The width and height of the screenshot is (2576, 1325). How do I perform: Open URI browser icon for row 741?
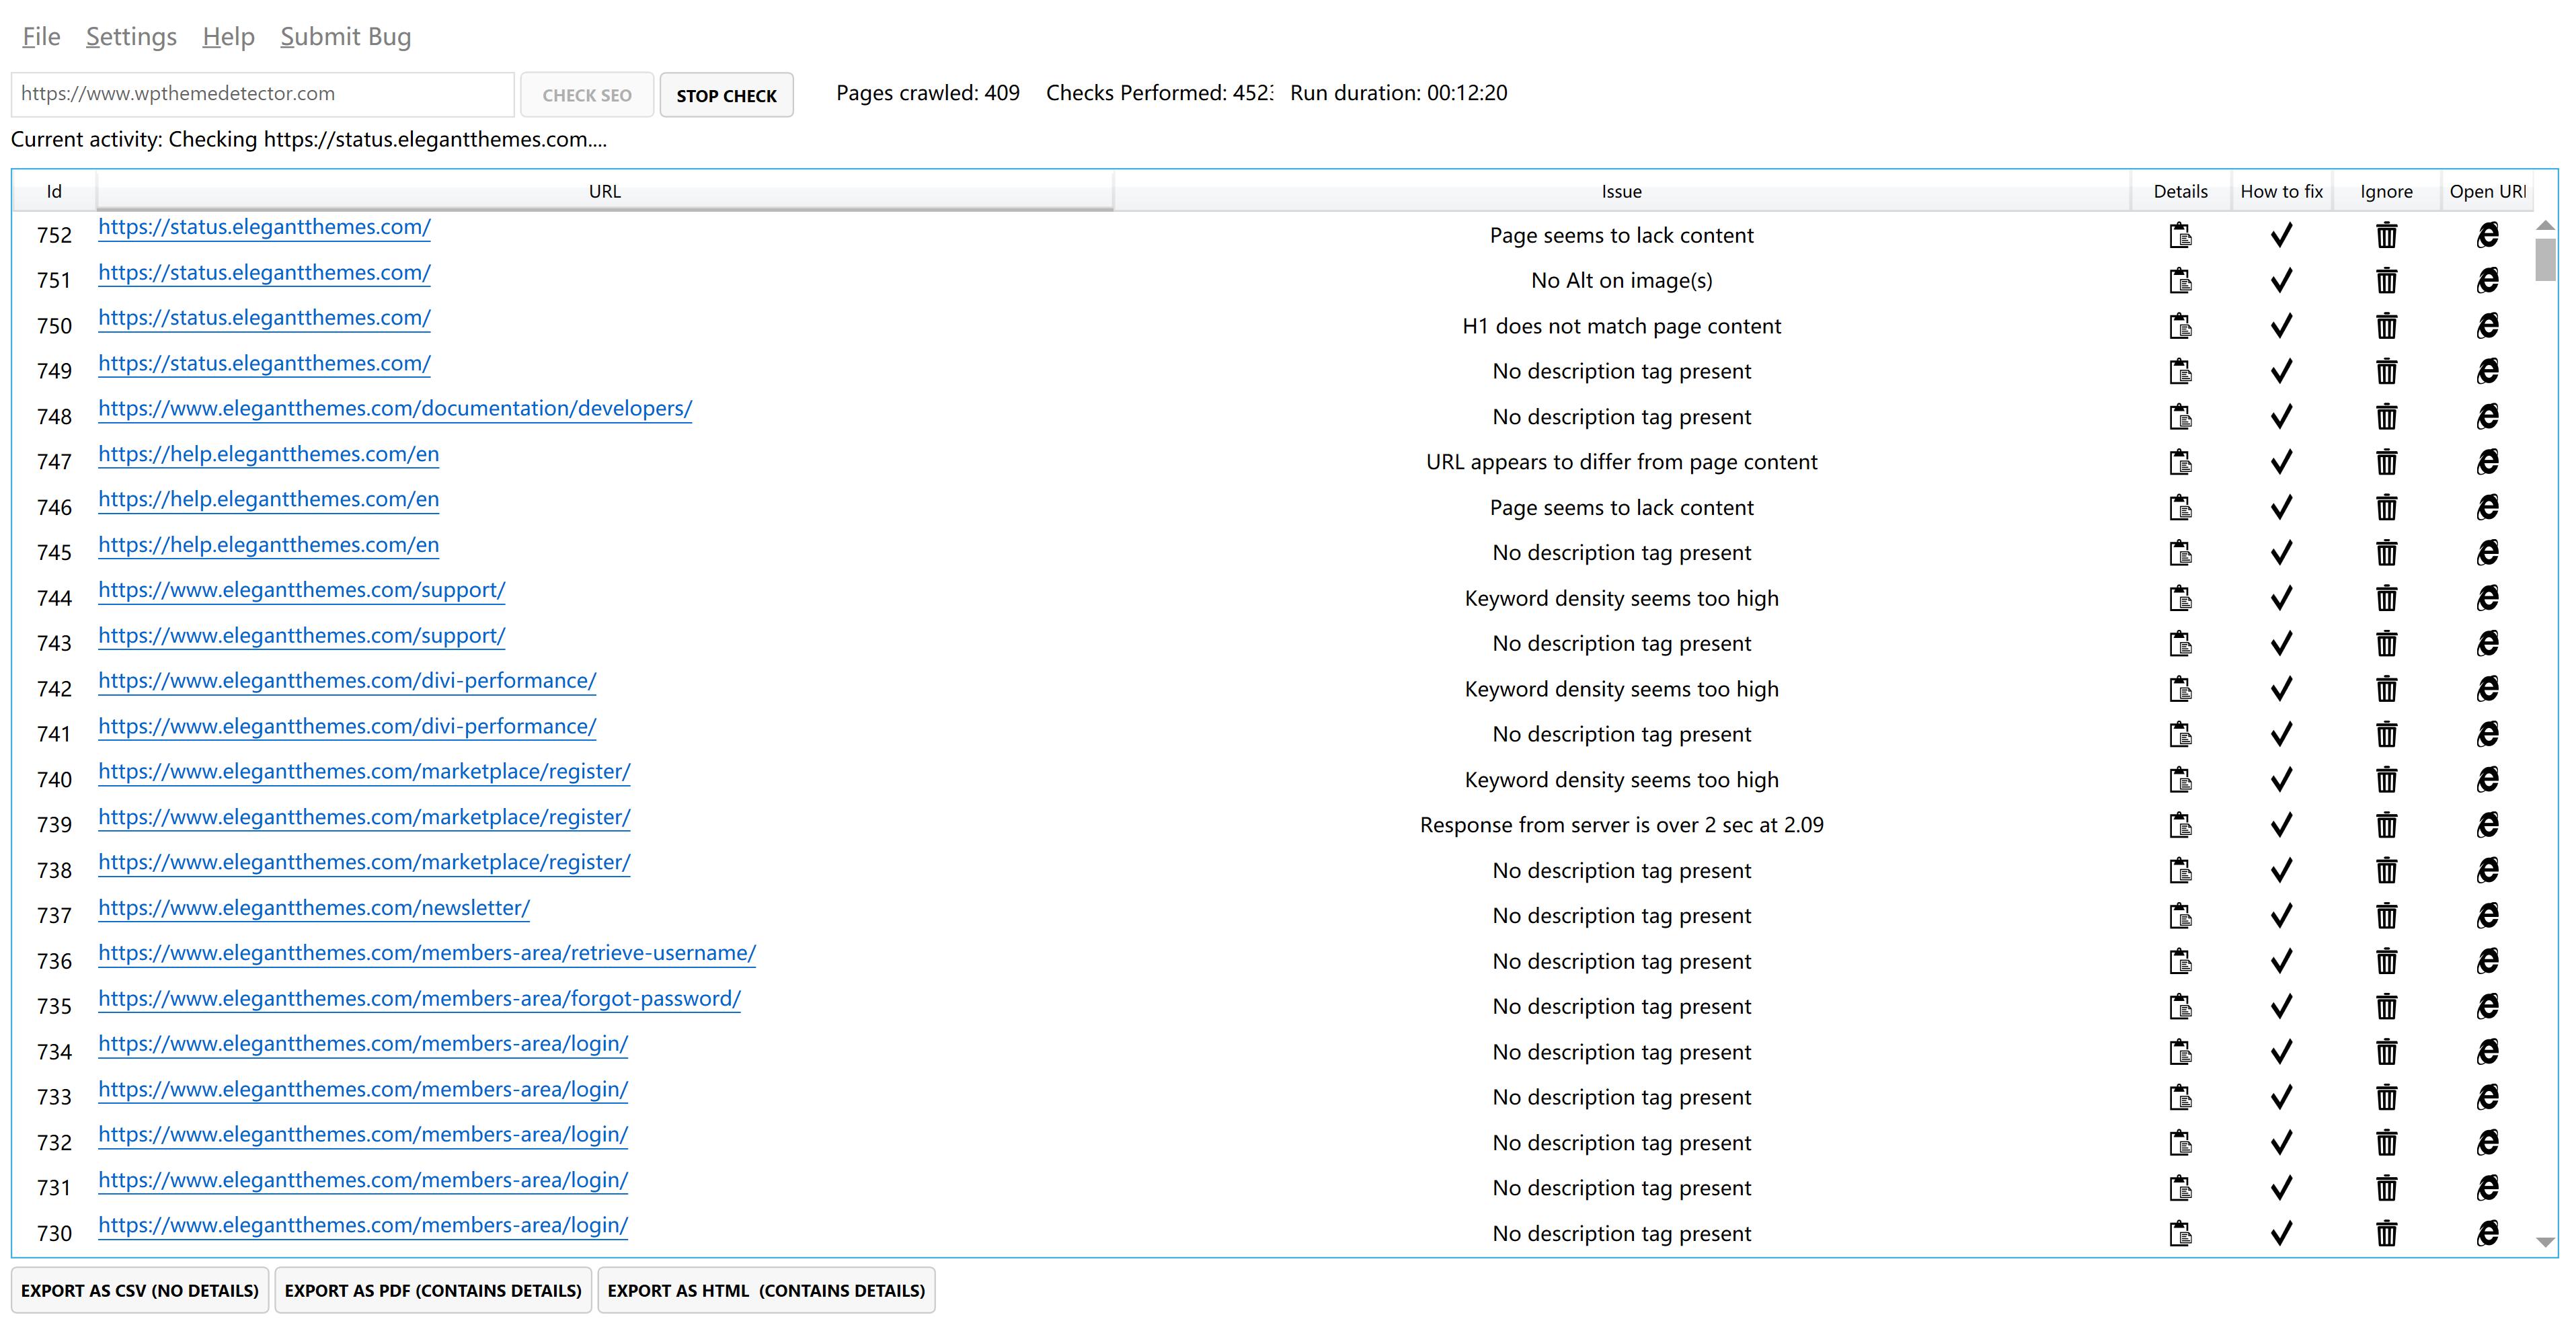pos(2487,734)
